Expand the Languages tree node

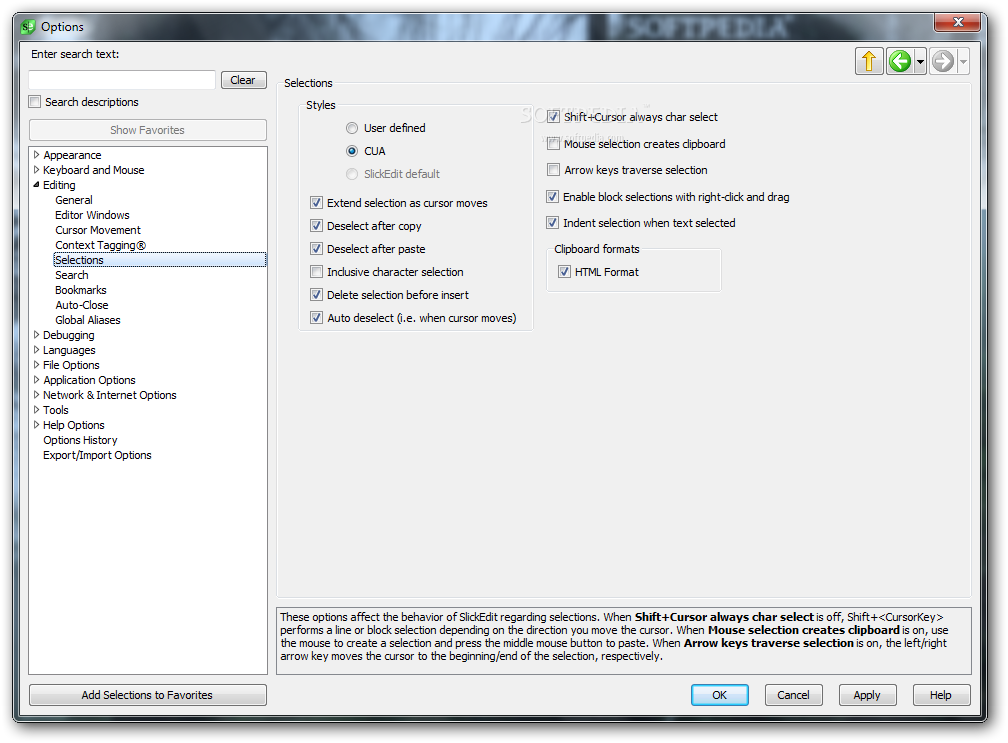pos(36,350)
